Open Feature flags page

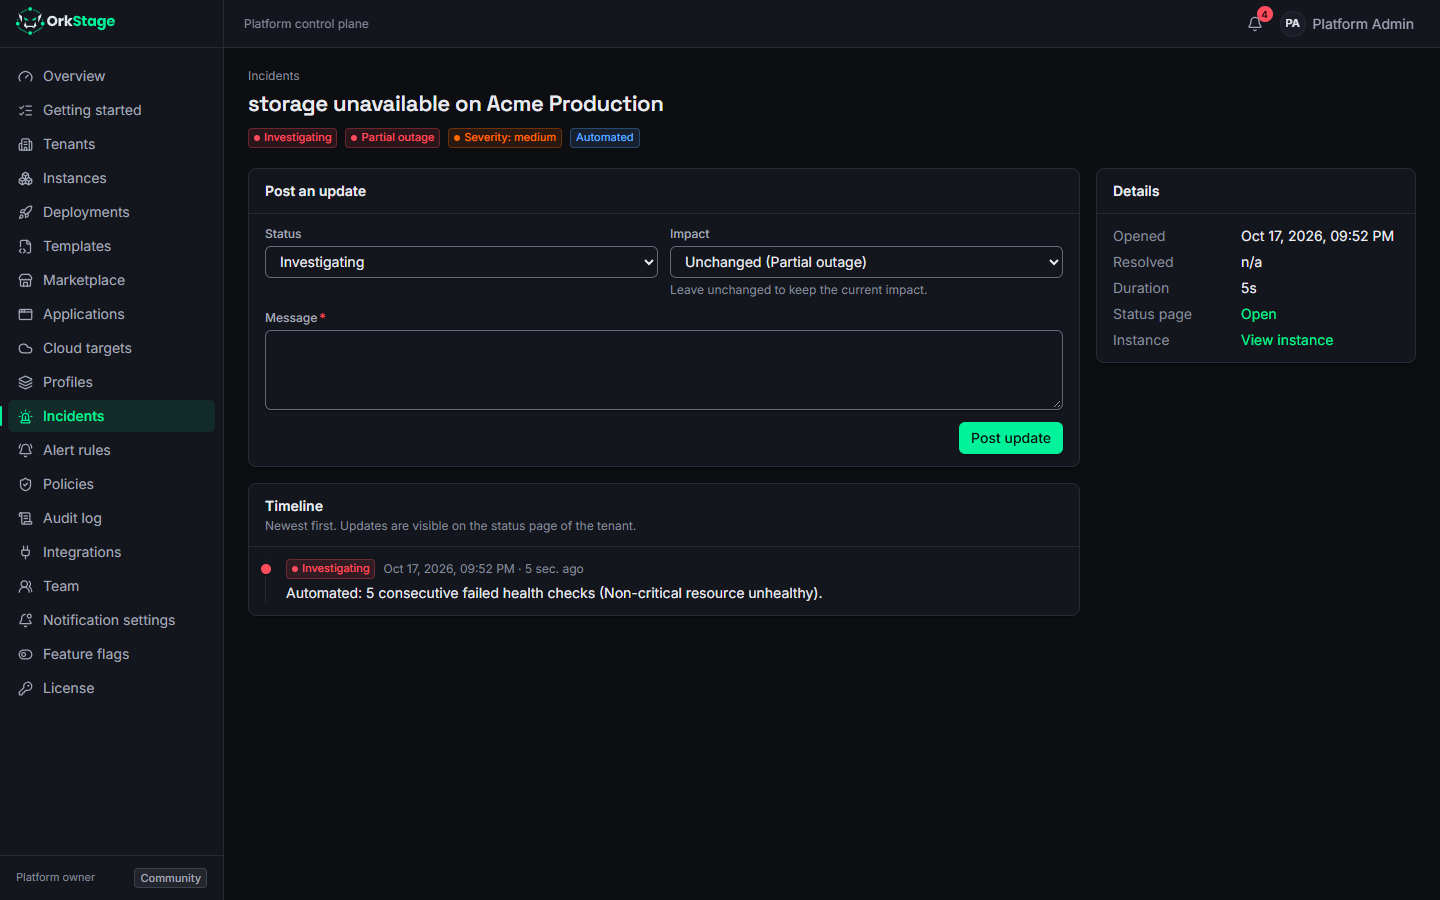(x=111, y=654)
